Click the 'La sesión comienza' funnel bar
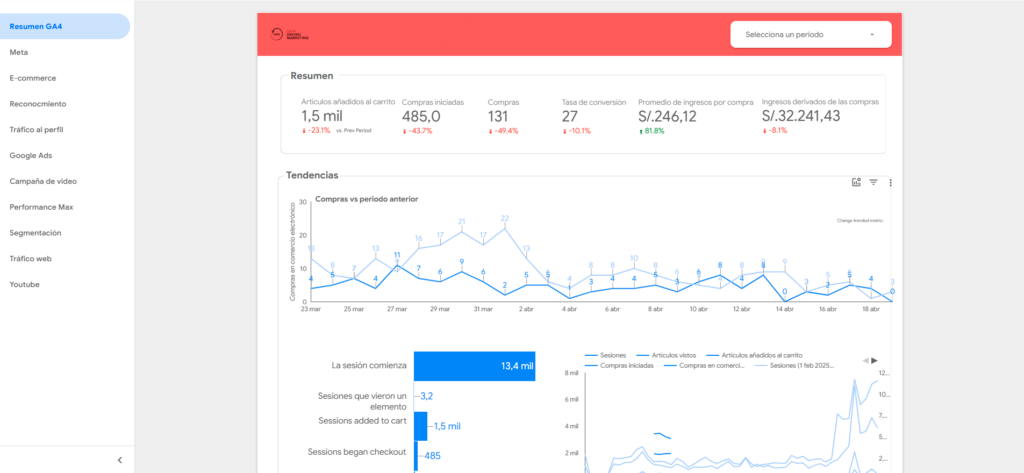This screenshot has height=473, width=1024. 474,366
